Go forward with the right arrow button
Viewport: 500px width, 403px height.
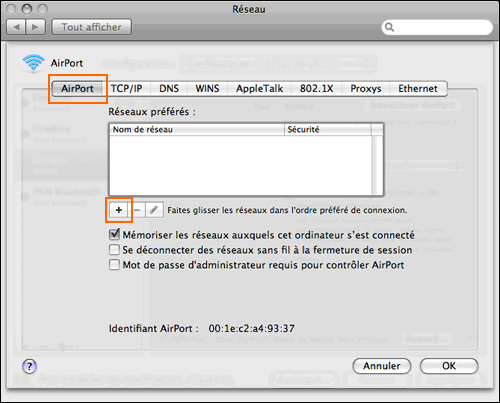coord(35,27)
